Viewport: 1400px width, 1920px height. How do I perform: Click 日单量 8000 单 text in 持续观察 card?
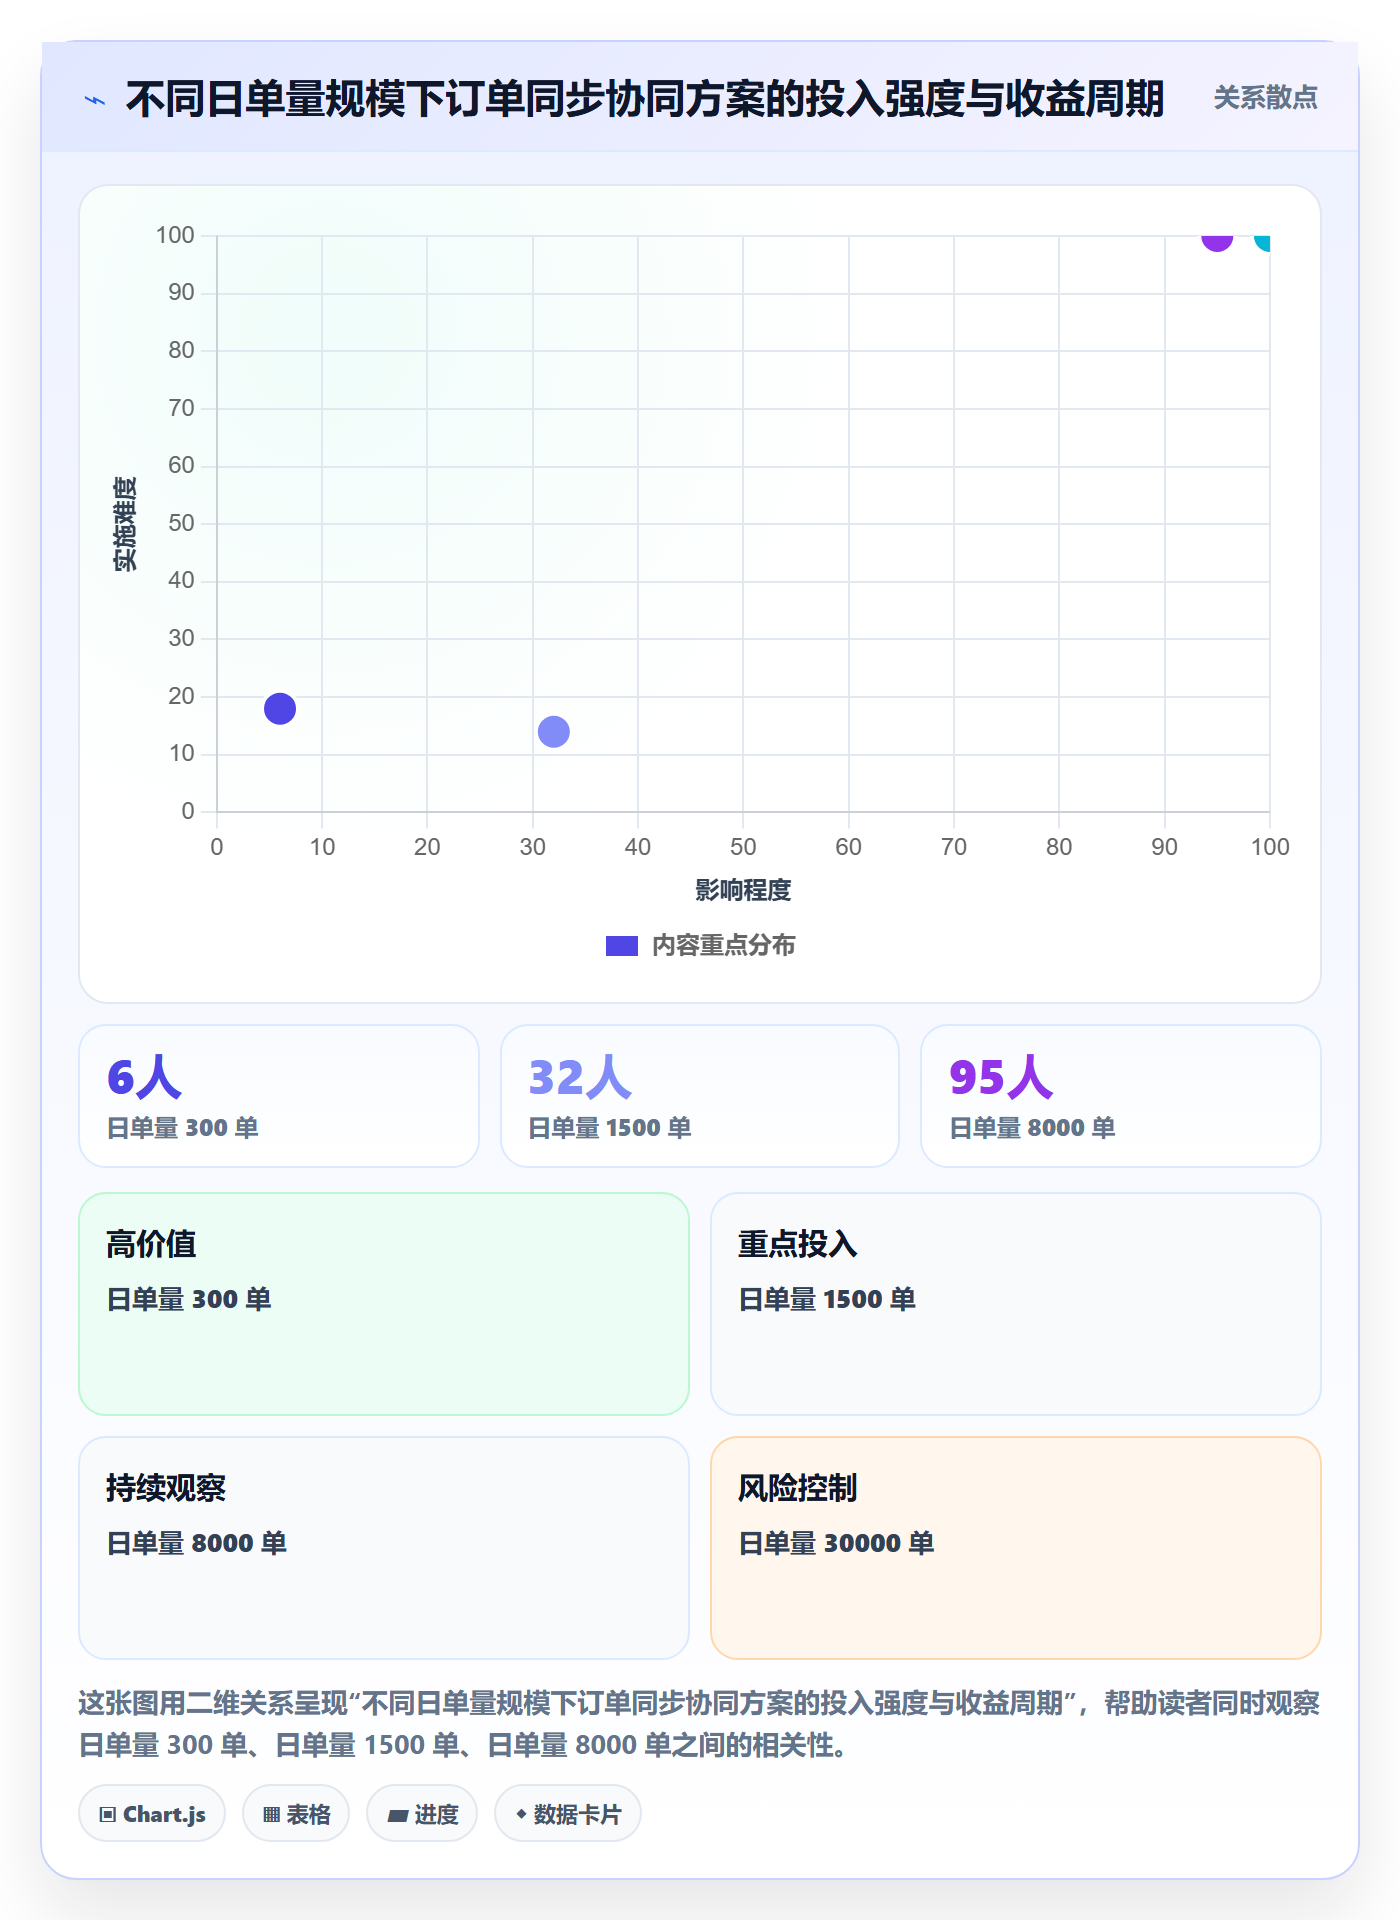coord(197,1543)
